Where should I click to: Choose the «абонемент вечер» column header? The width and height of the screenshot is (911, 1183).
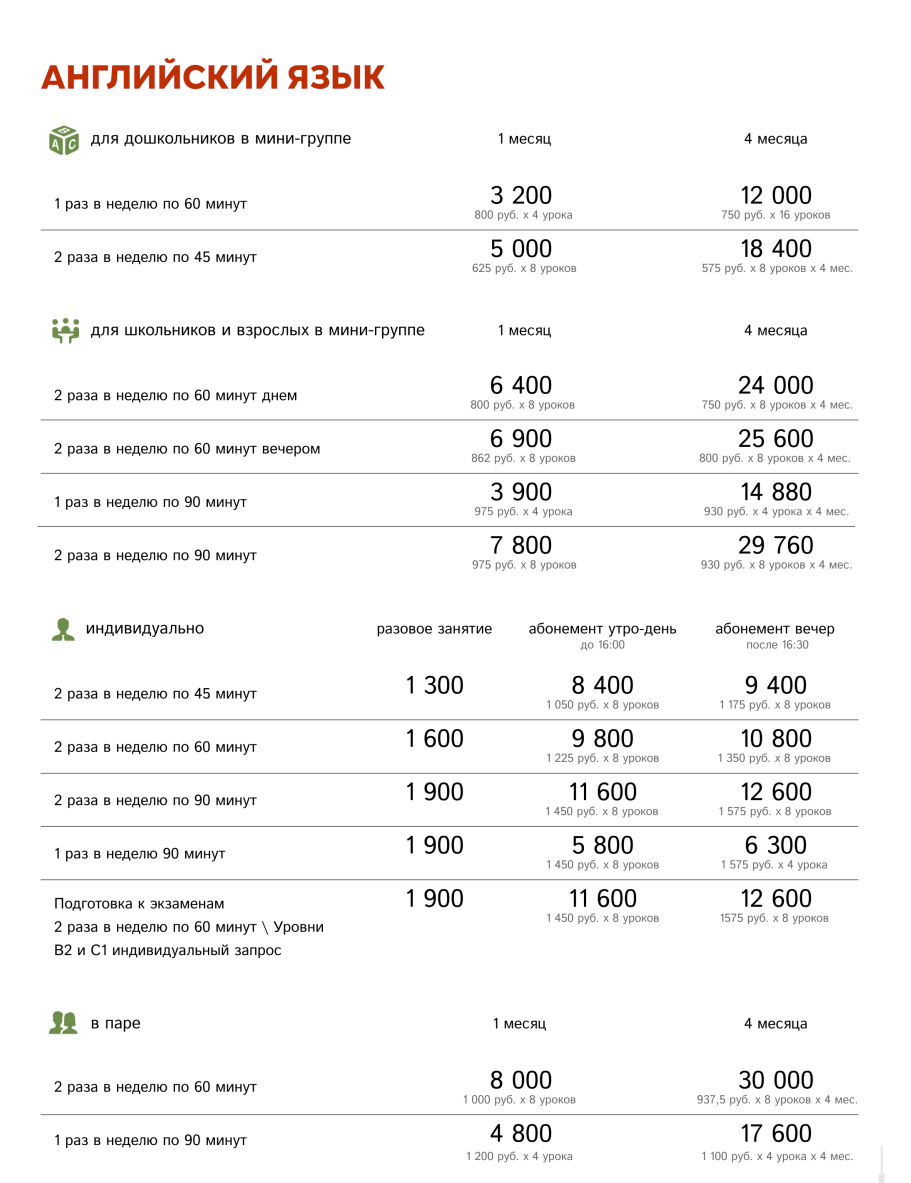[775, 629]
